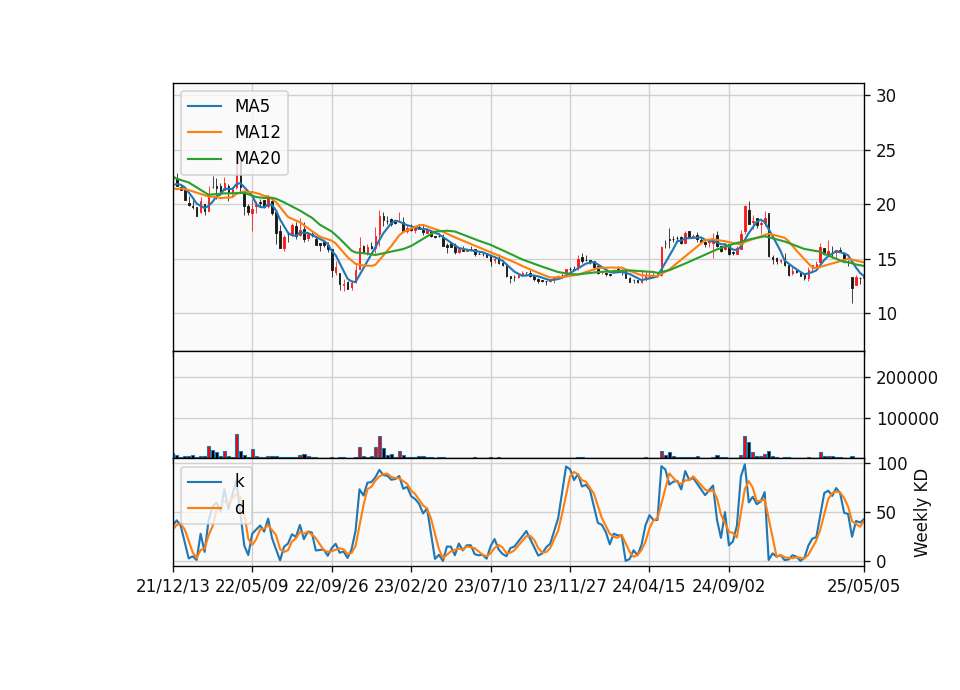Click the 21/12/13 date tick label
The image size is (960, 690).
(173, 586)
